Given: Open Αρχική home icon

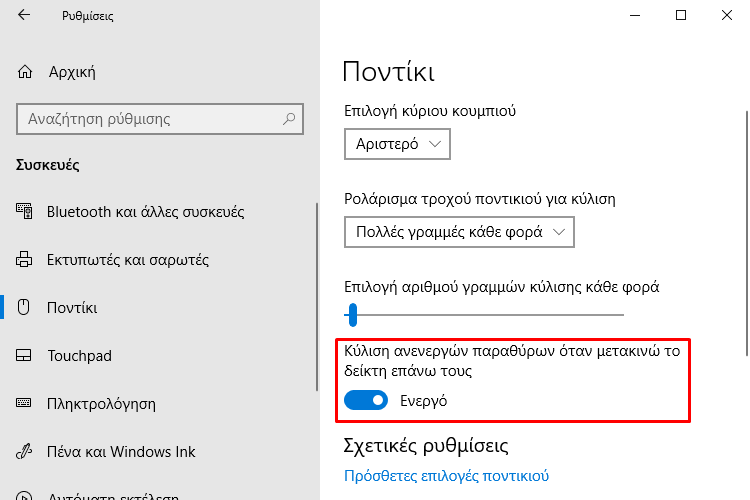Looking at the screenshot, I should pyautogui.click(x=25, y=72).
